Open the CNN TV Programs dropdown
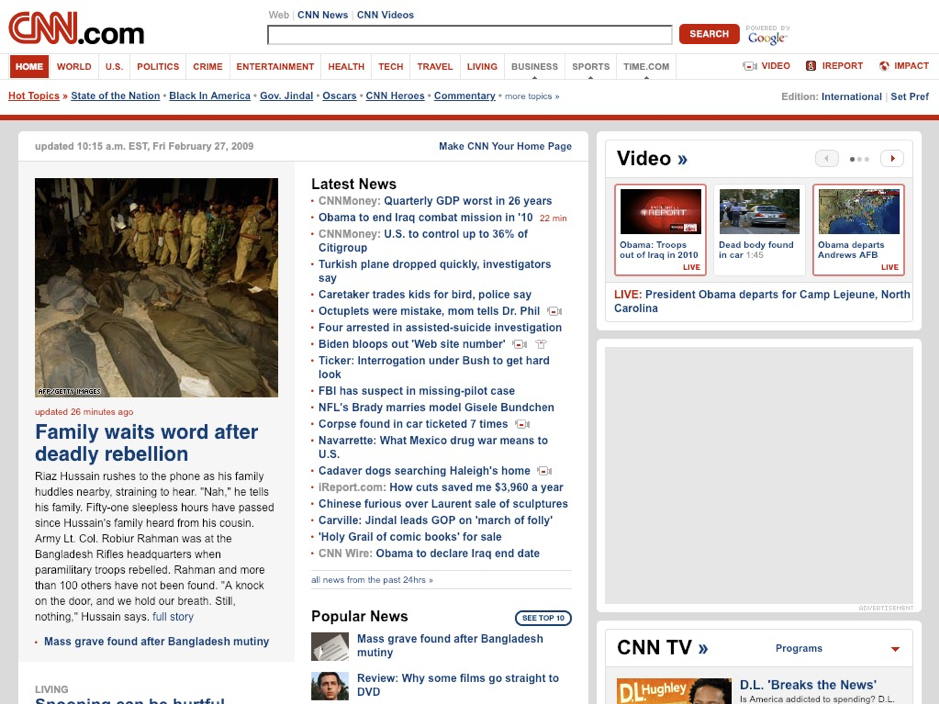This screenshot has height=704, width=939. tap(895, 649)
